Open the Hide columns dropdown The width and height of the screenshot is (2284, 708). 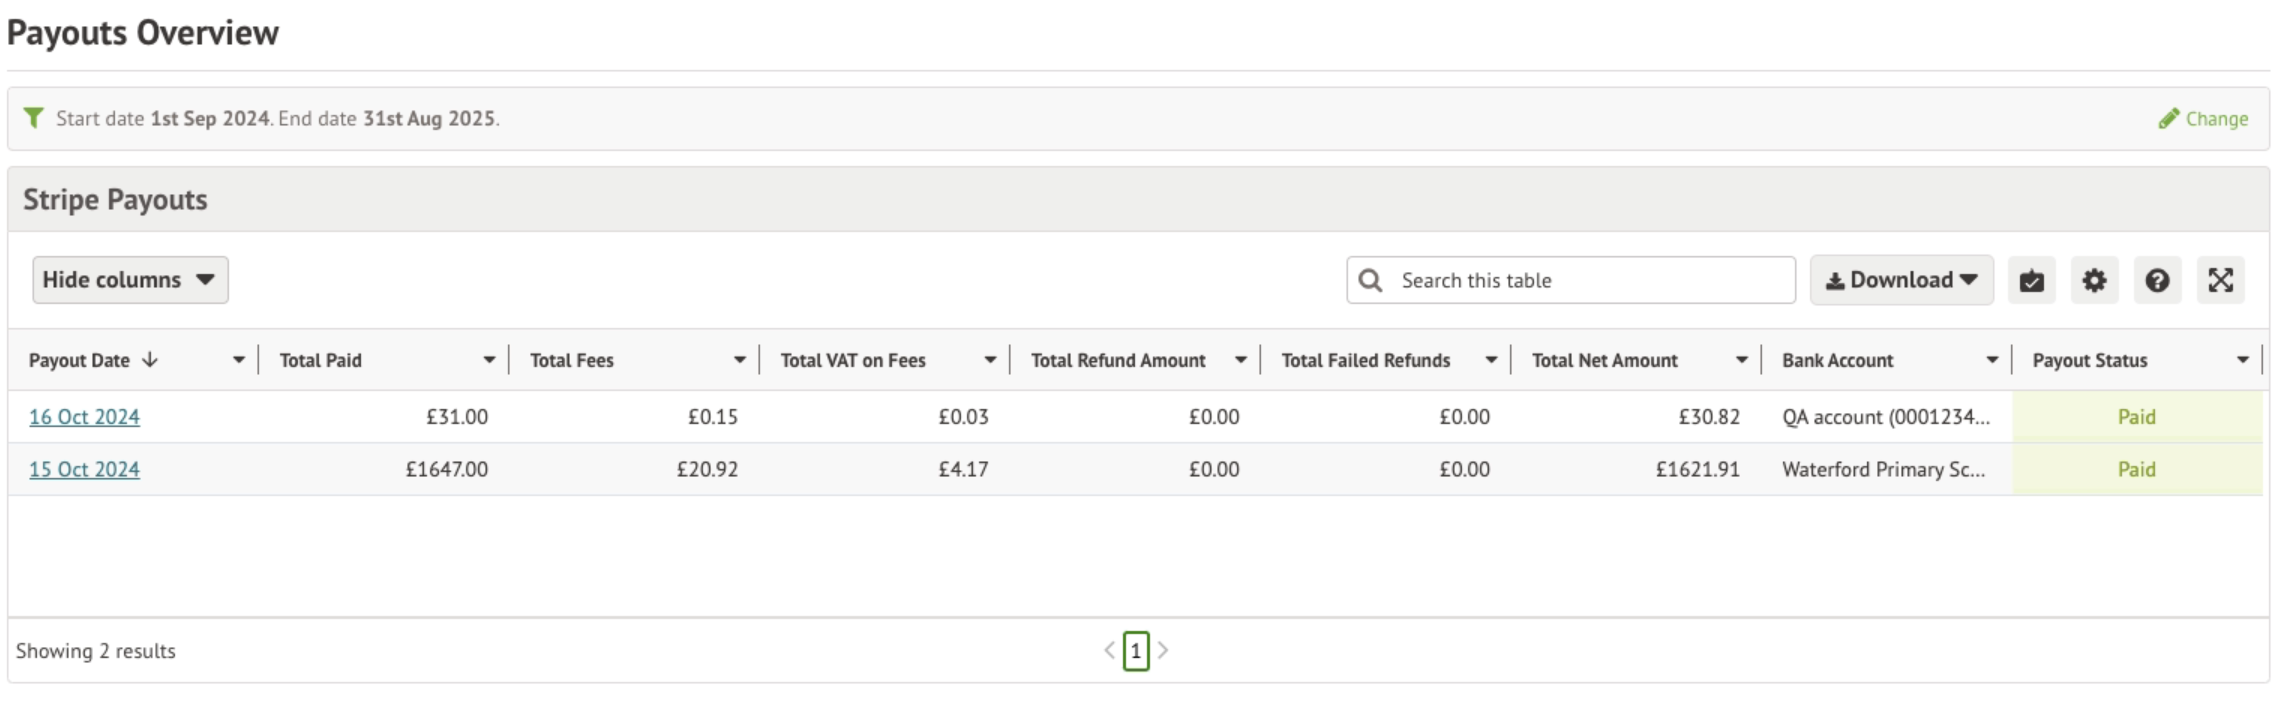(130, 280)
